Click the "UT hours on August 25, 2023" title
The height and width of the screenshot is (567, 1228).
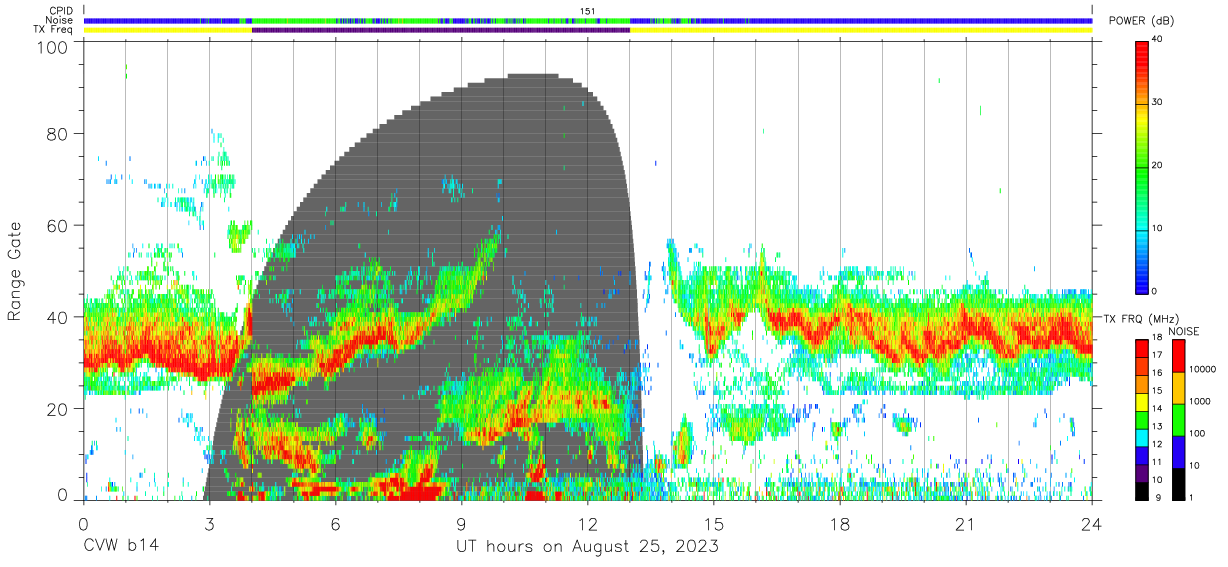point(587,547)
